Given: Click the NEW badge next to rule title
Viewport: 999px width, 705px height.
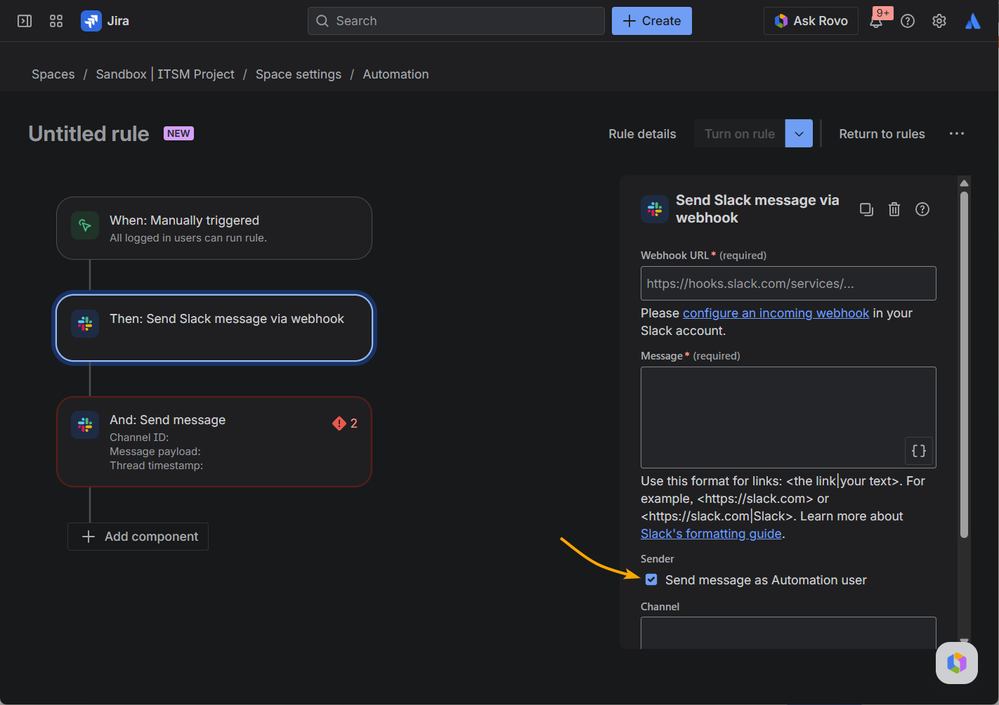Looking at the screenshot, I should coord(178,134).
